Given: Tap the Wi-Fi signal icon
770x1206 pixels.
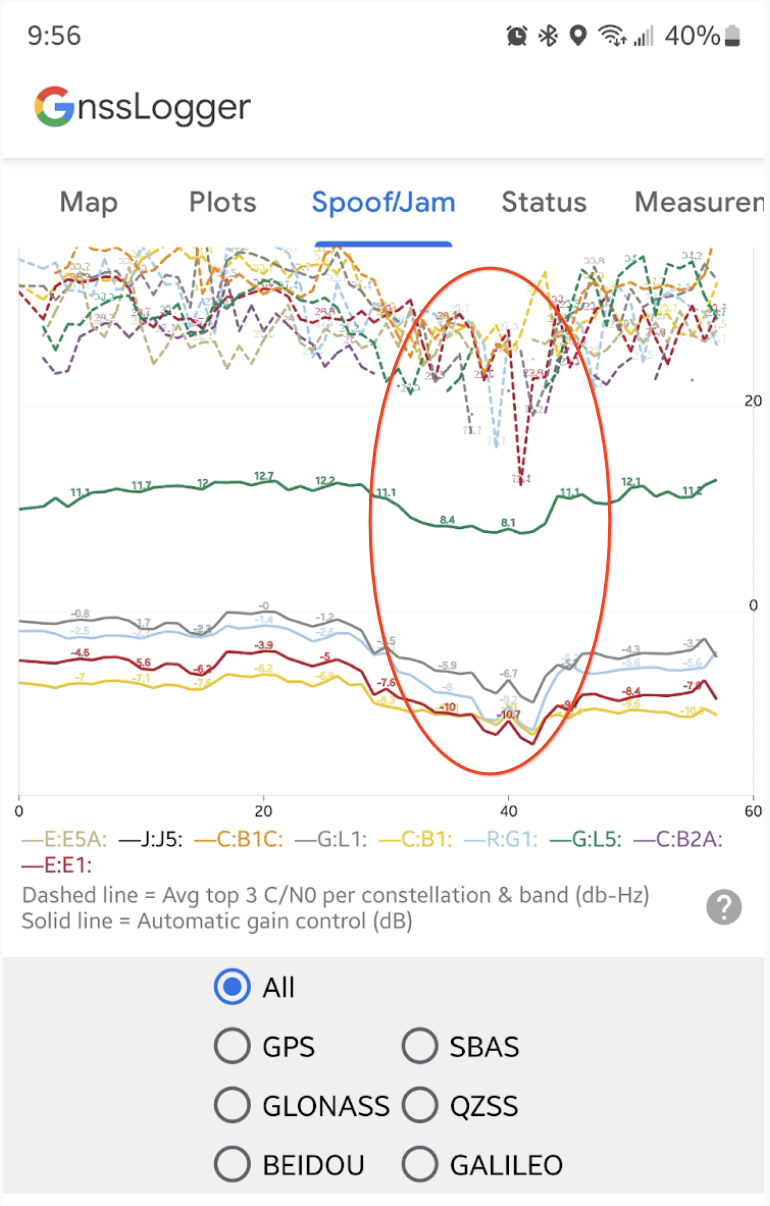Looking at the screenshot, I should (x=611, y=34).
